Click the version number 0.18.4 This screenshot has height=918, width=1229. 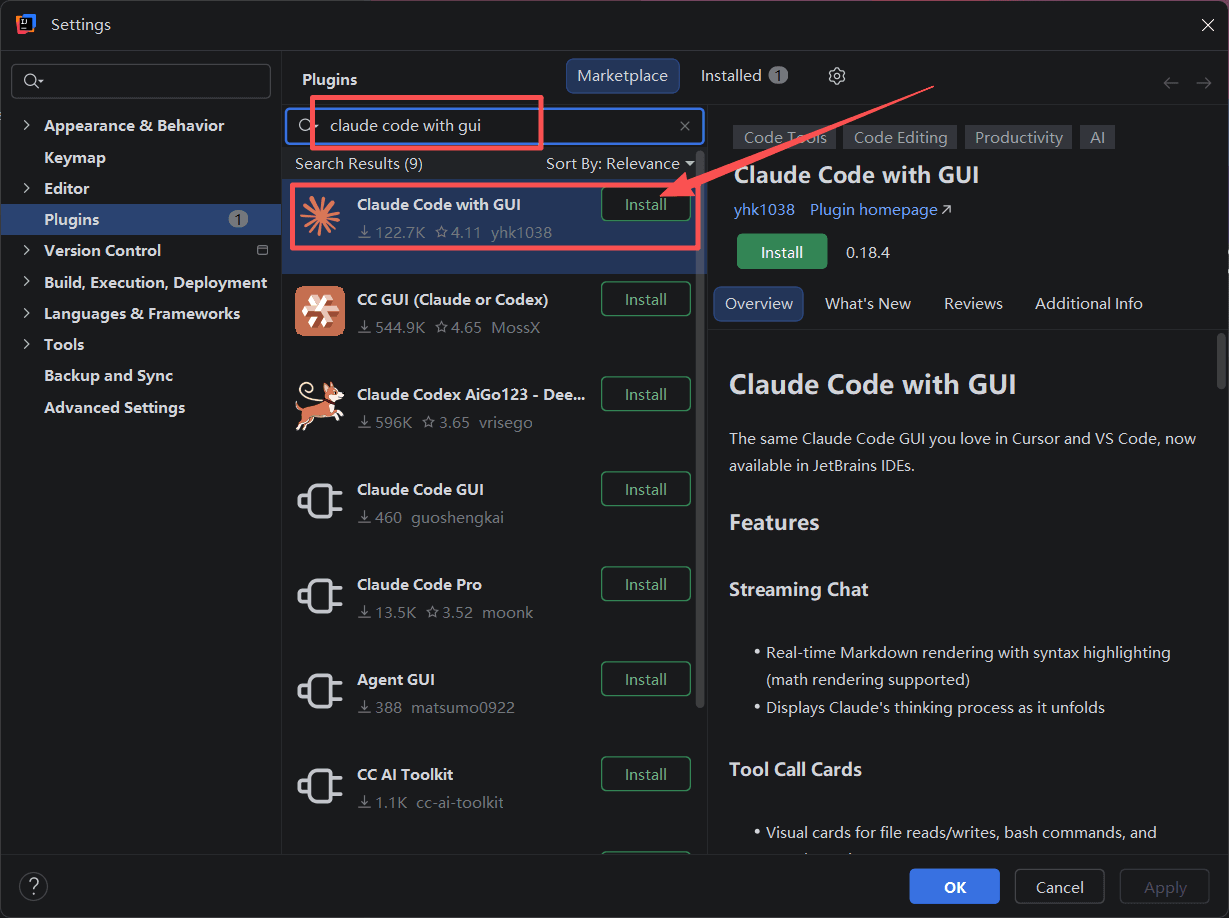pyautogui.click(x=868, y=252)
